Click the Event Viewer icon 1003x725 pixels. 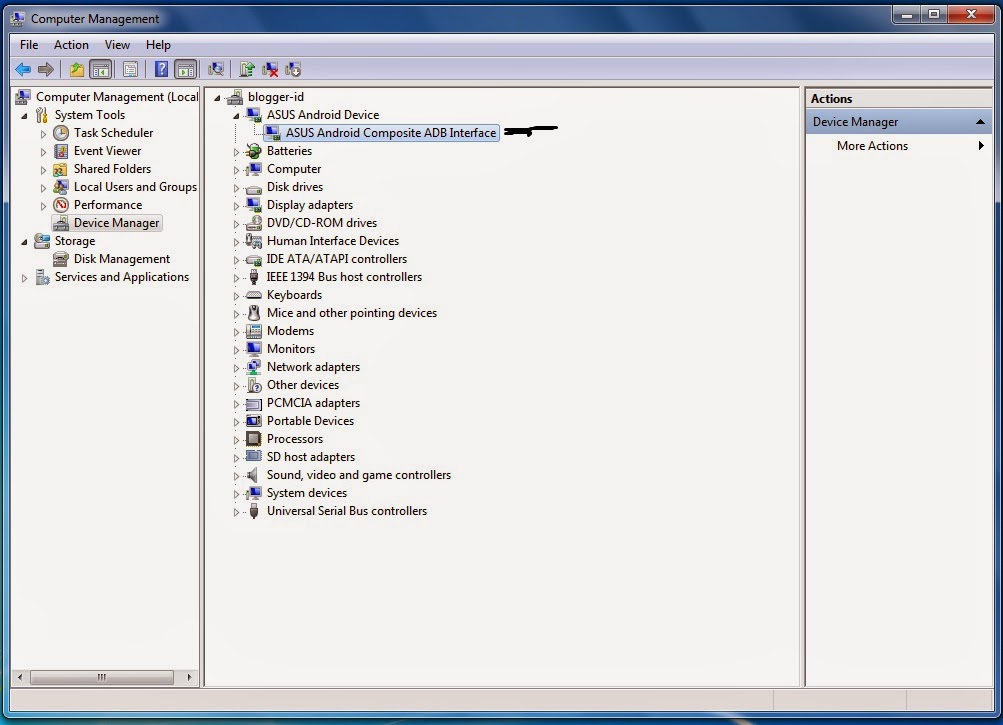click(61, 150)
